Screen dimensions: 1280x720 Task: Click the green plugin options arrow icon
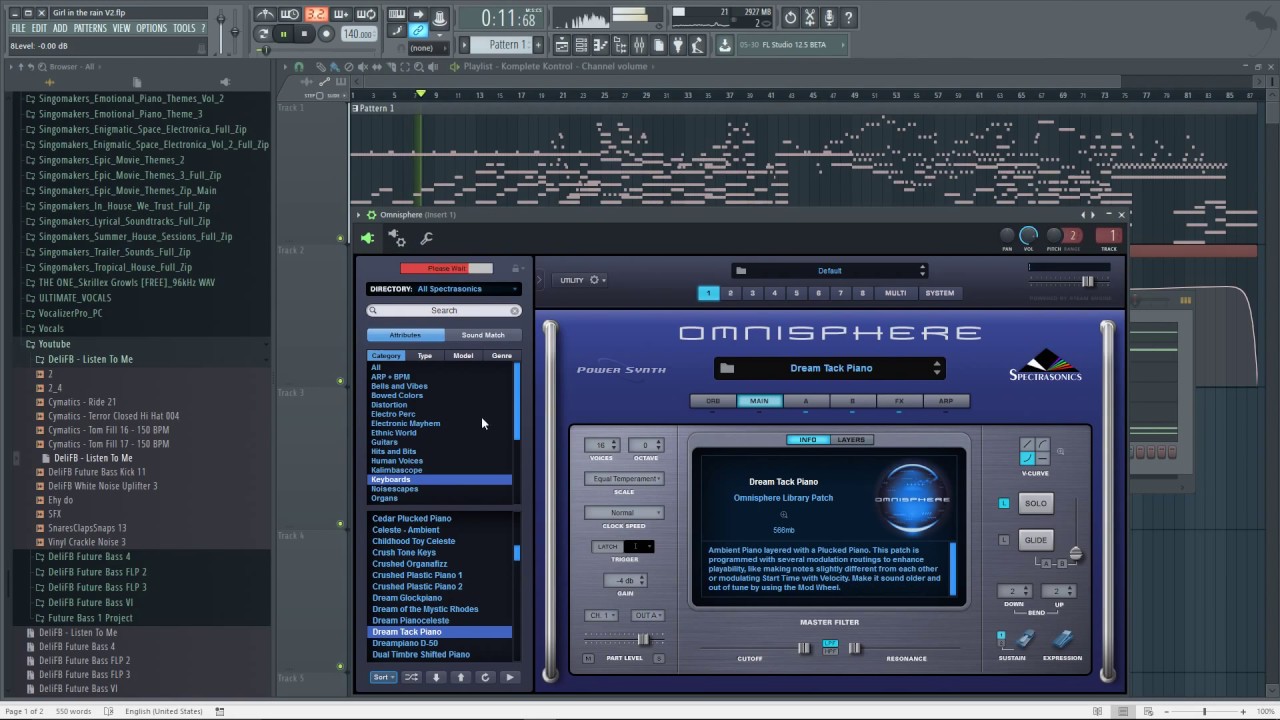pyautogui.click(x=367, y=238)
